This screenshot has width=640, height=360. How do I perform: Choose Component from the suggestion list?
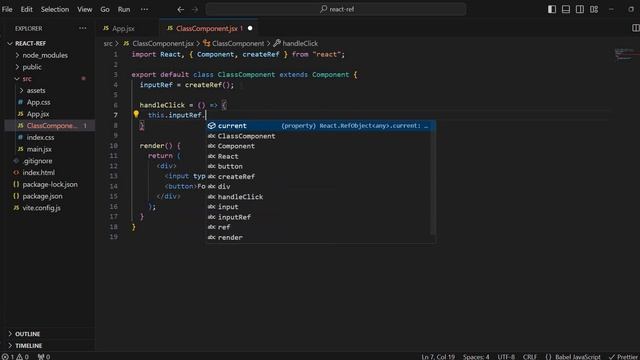point(320,146)
